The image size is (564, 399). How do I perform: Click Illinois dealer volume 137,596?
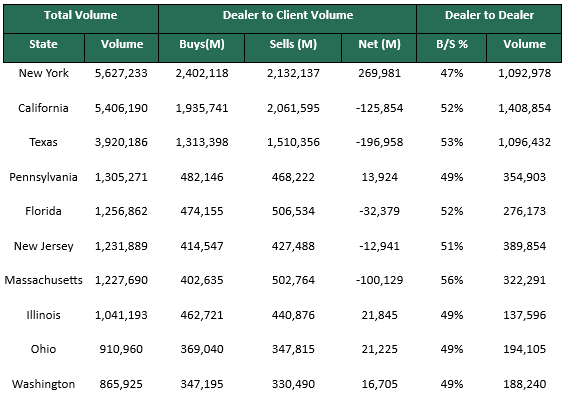click(x=524, y=315)
